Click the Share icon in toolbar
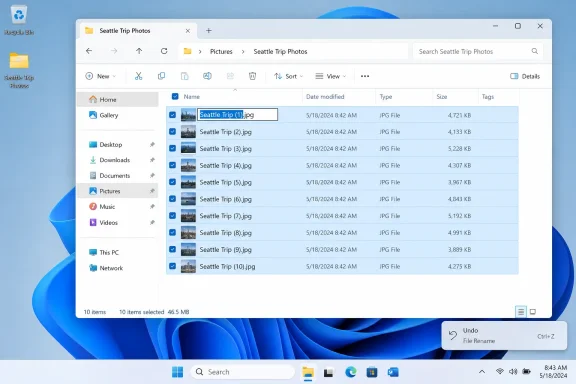This screenshot has height=384, width=576. coord(230,76)
